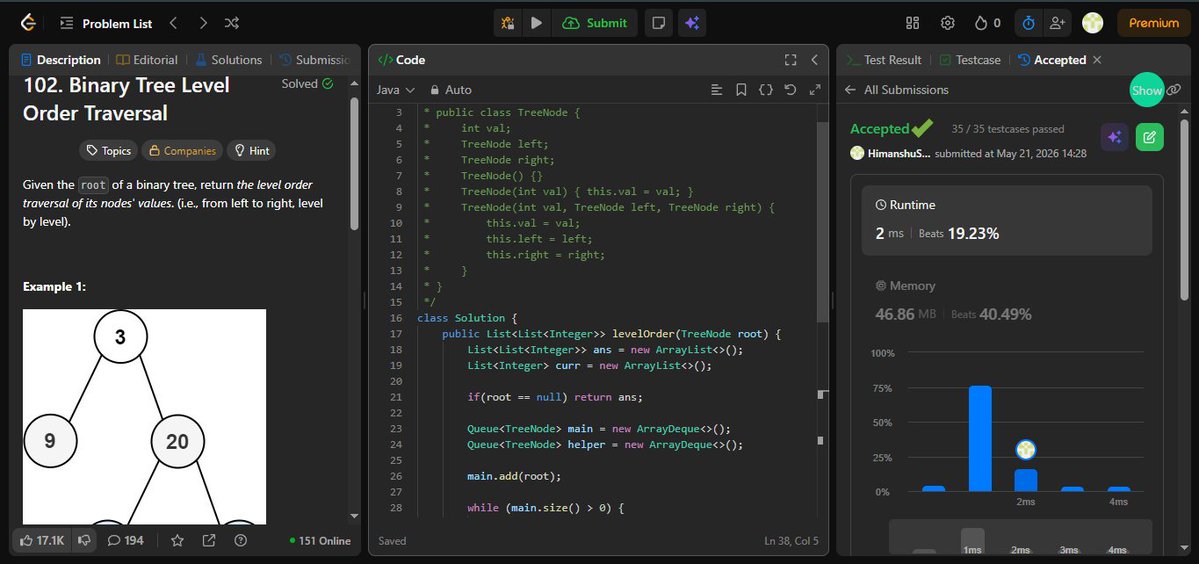The width and height of the screenshot is (1199, 564).
Task: Click the Solved status indicator
Action: click(307, 83)
